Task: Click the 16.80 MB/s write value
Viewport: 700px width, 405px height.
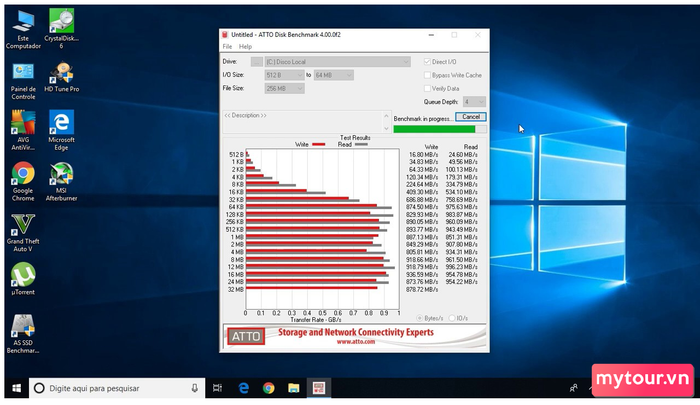Action: [423, 154]
